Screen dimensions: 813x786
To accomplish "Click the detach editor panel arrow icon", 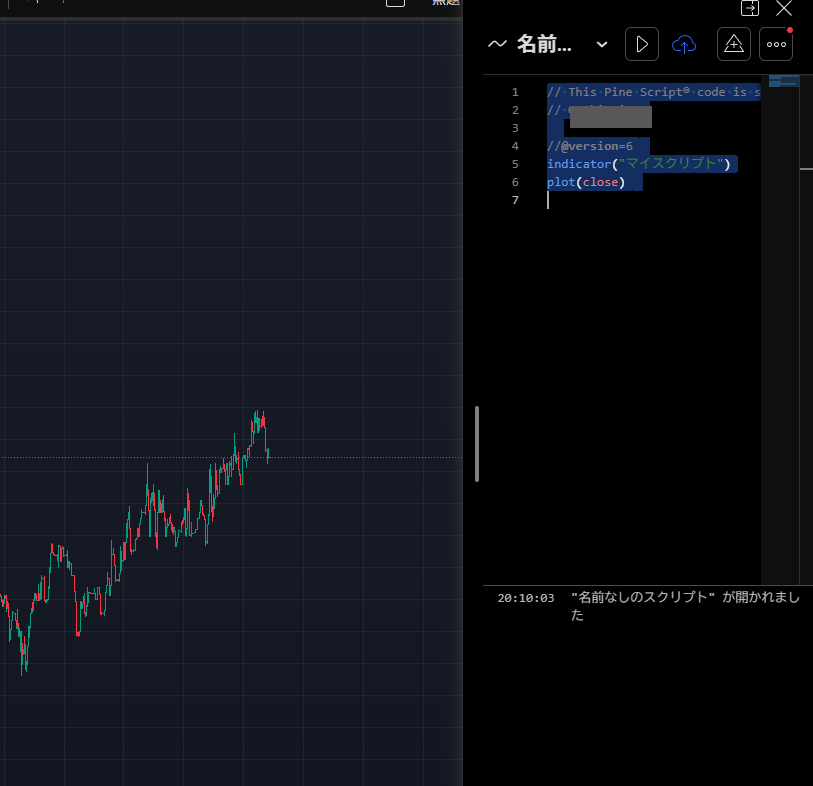I will click(x=749, y=8).
